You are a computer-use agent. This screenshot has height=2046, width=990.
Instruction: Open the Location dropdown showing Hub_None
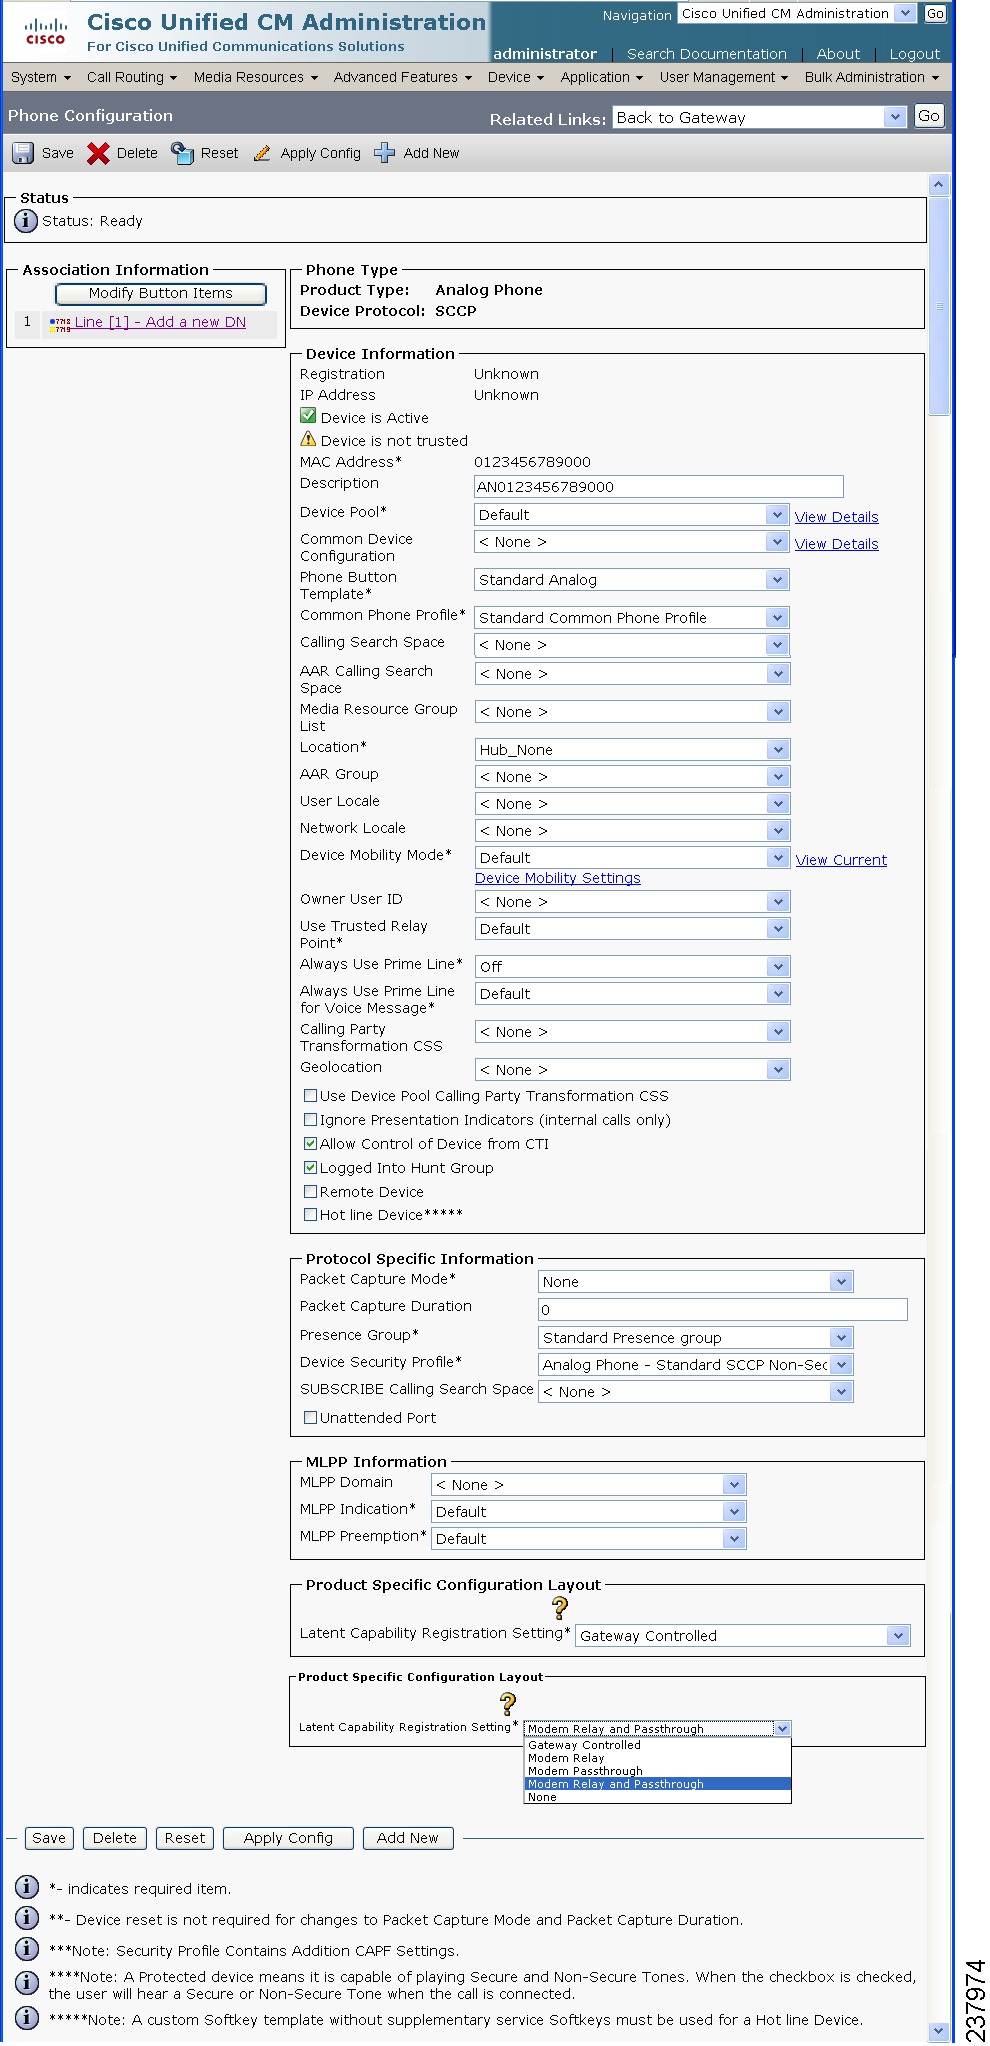632,750
